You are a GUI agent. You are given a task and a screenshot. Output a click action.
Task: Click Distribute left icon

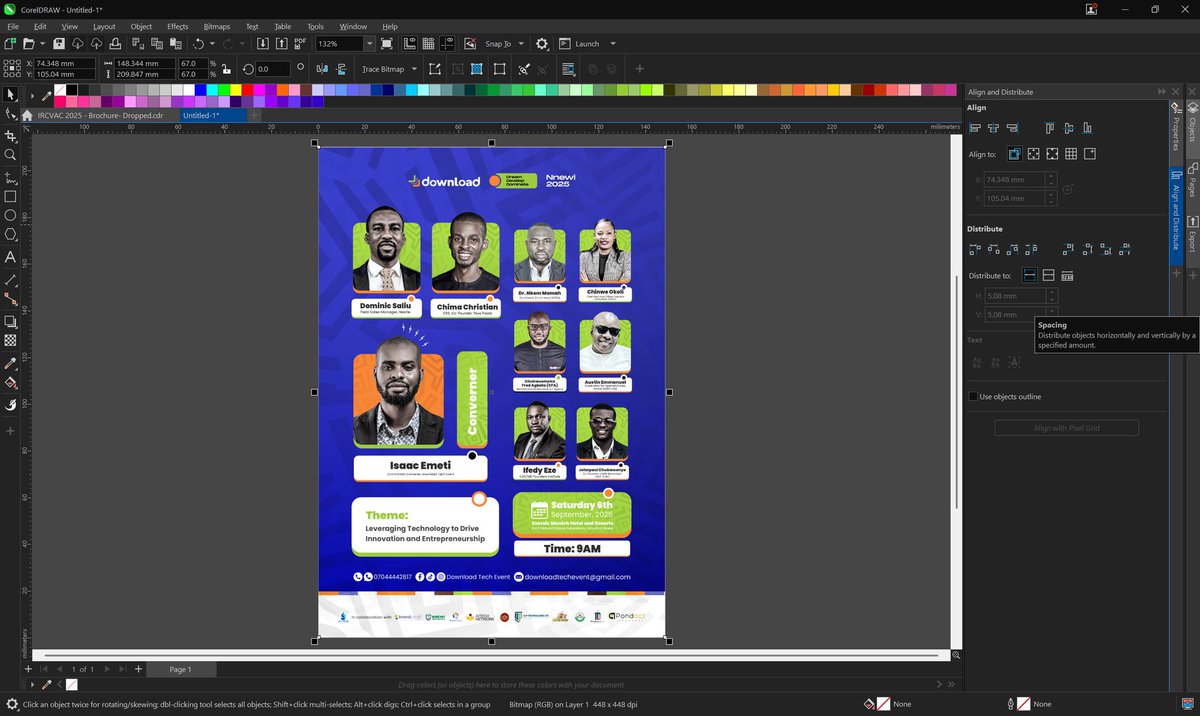pyautogui.click(x=975, y=249)
